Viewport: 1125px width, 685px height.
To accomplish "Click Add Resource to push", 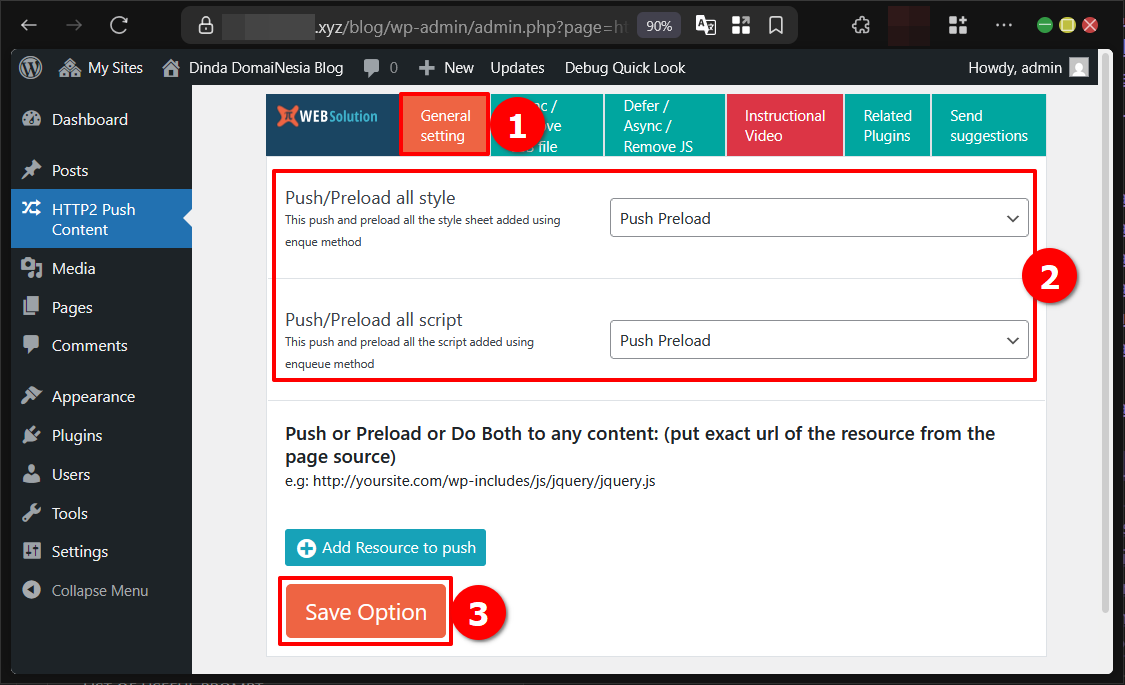I will [x=385, y=547].
